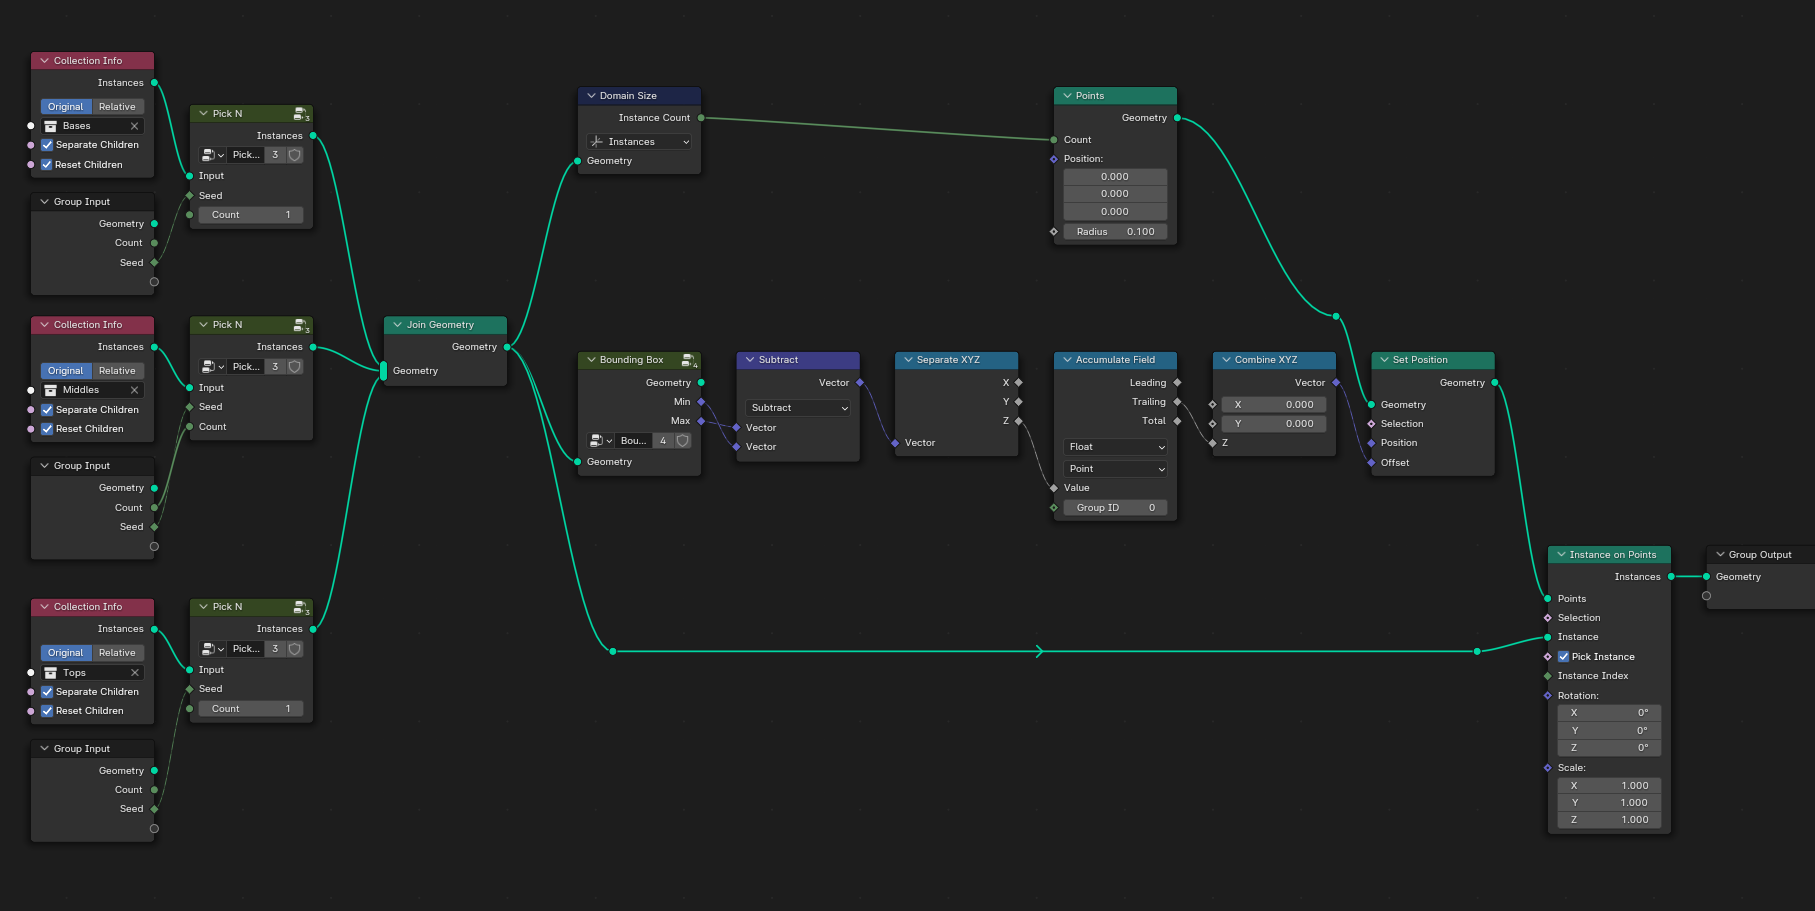This screenshot has height=911, width=1815.
Task: Click the Radius input socket on Points node
Action: tap(1054, 232)
